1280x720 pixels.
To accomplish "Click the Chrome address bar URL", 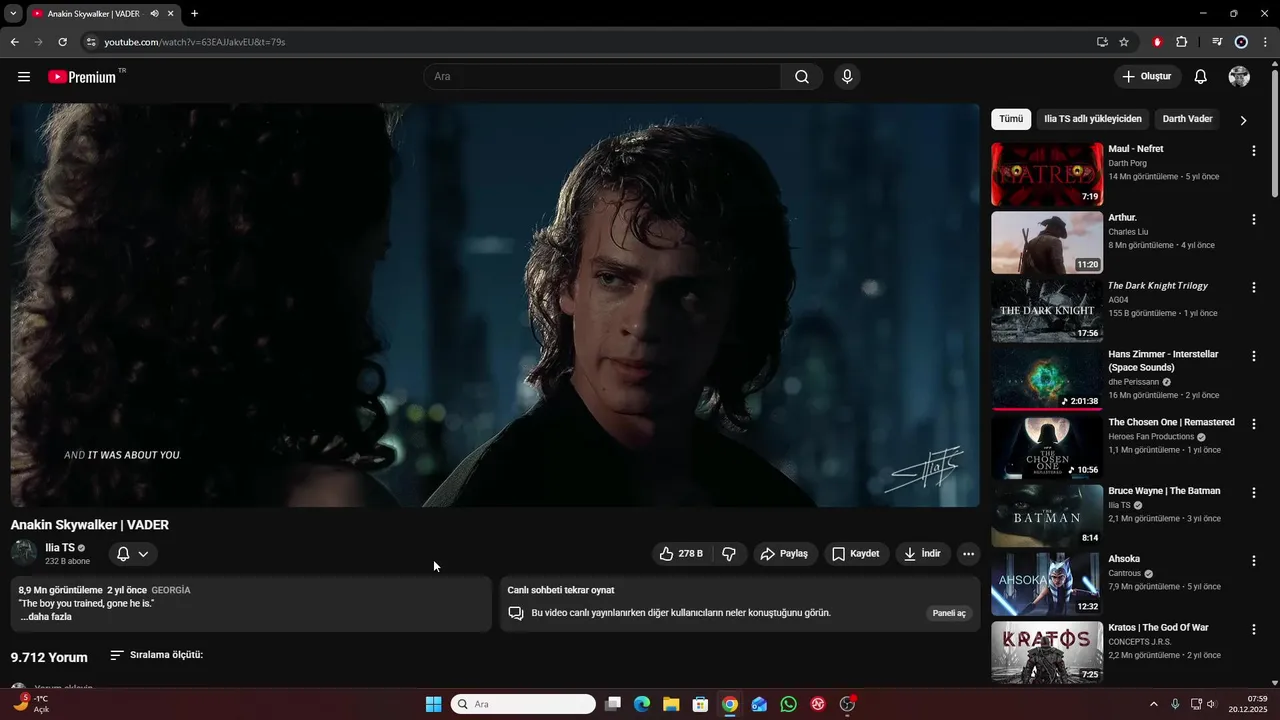I will coord(195,42).
